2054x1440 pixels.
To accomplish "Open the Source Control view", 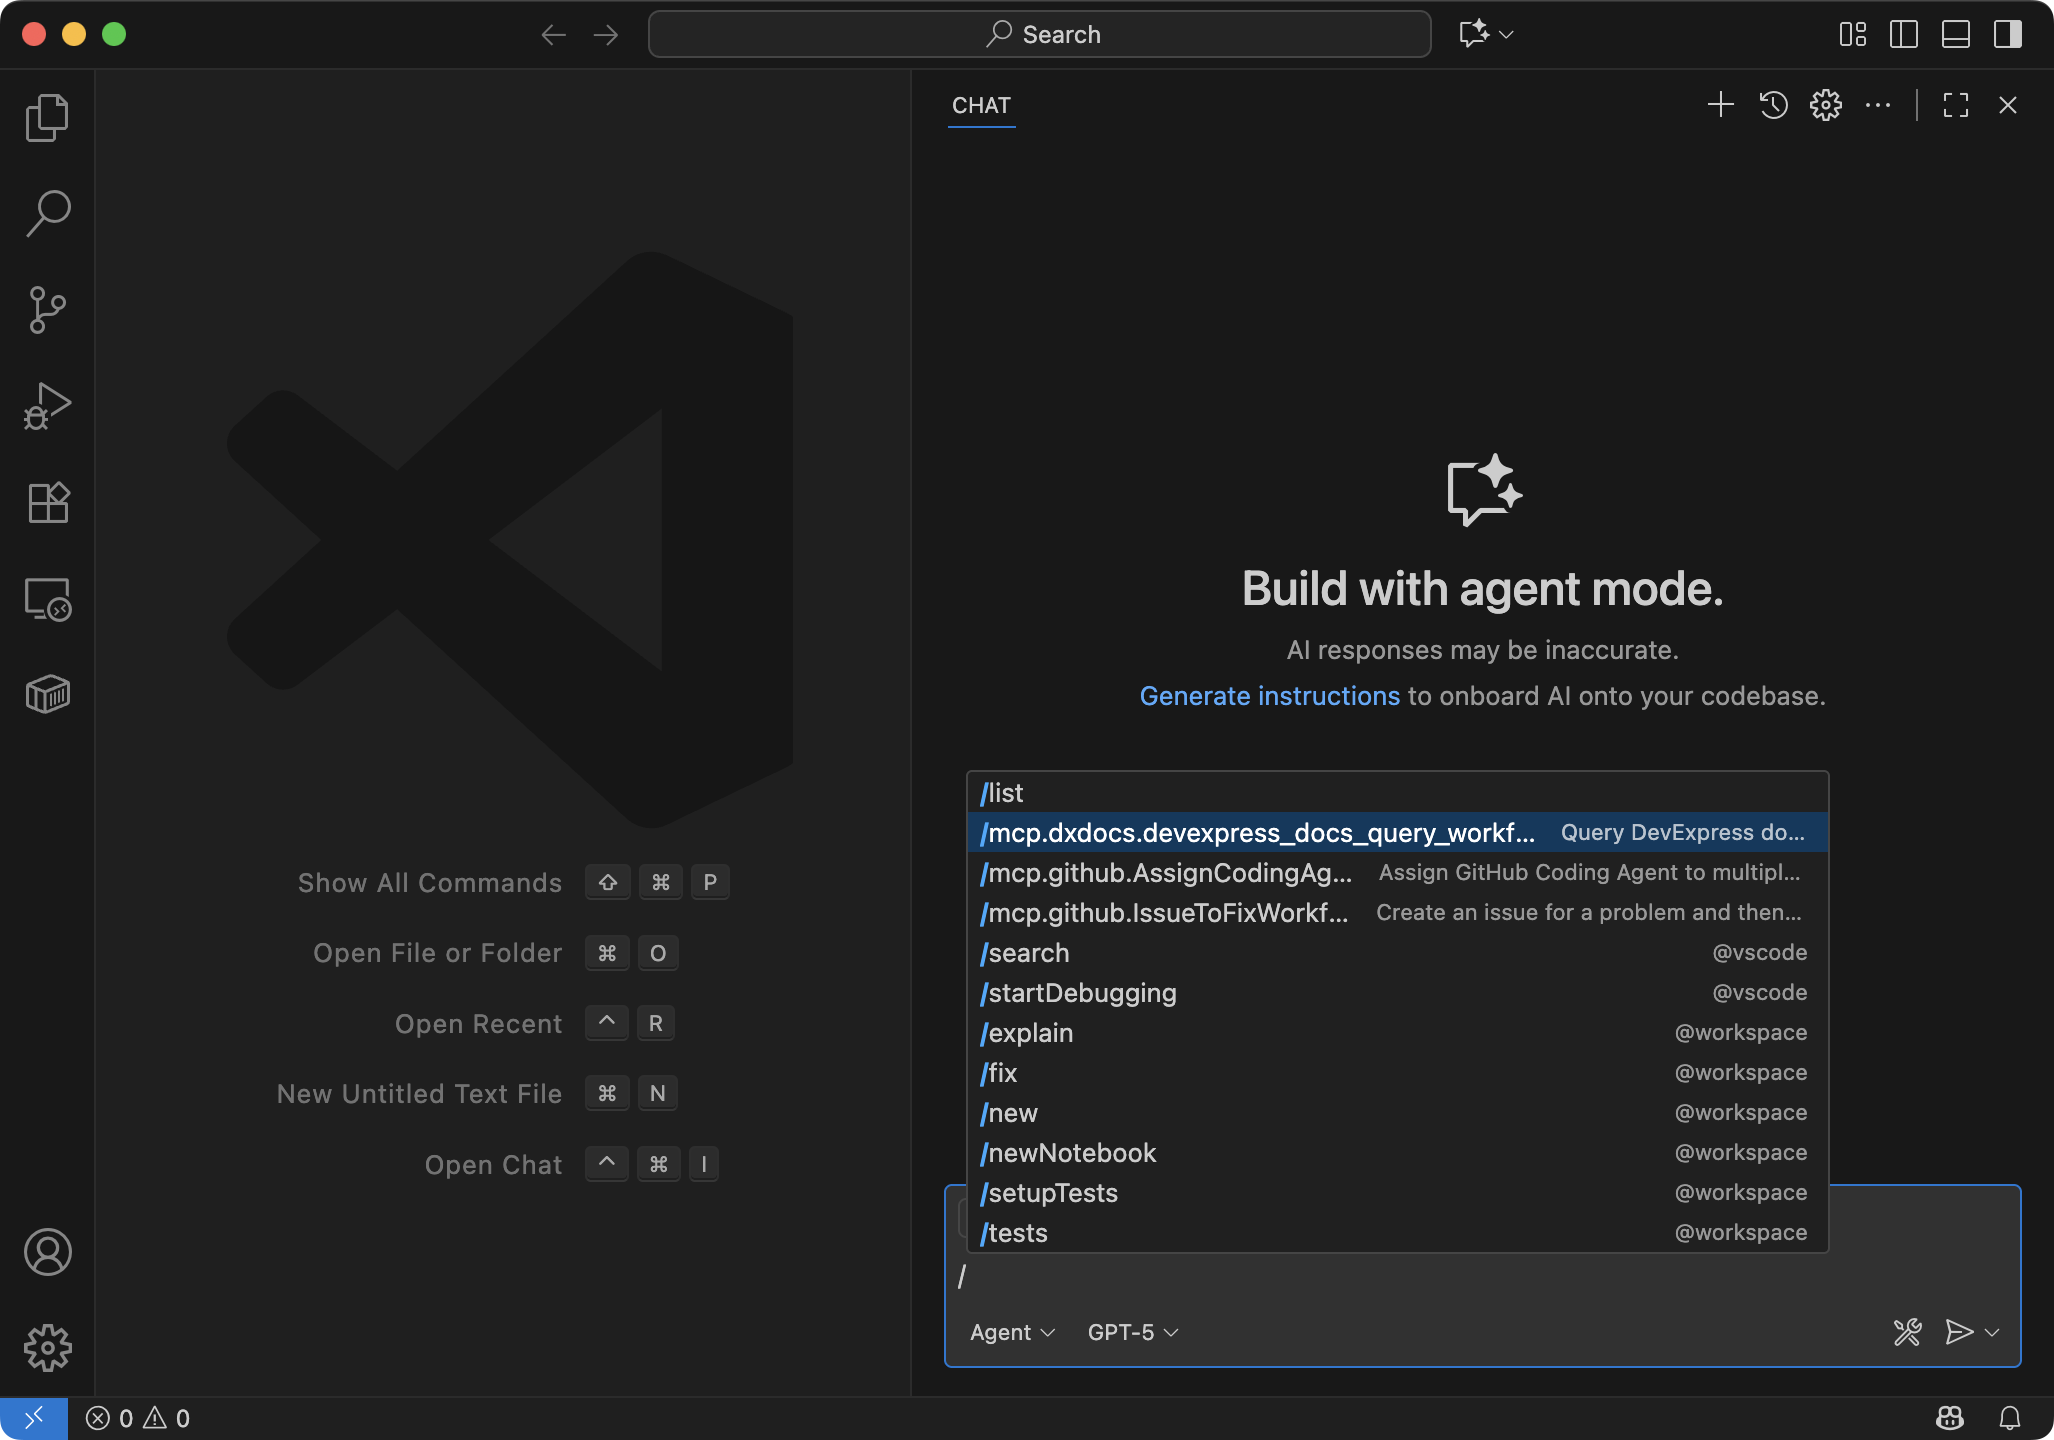I will [x=47, y=310].
